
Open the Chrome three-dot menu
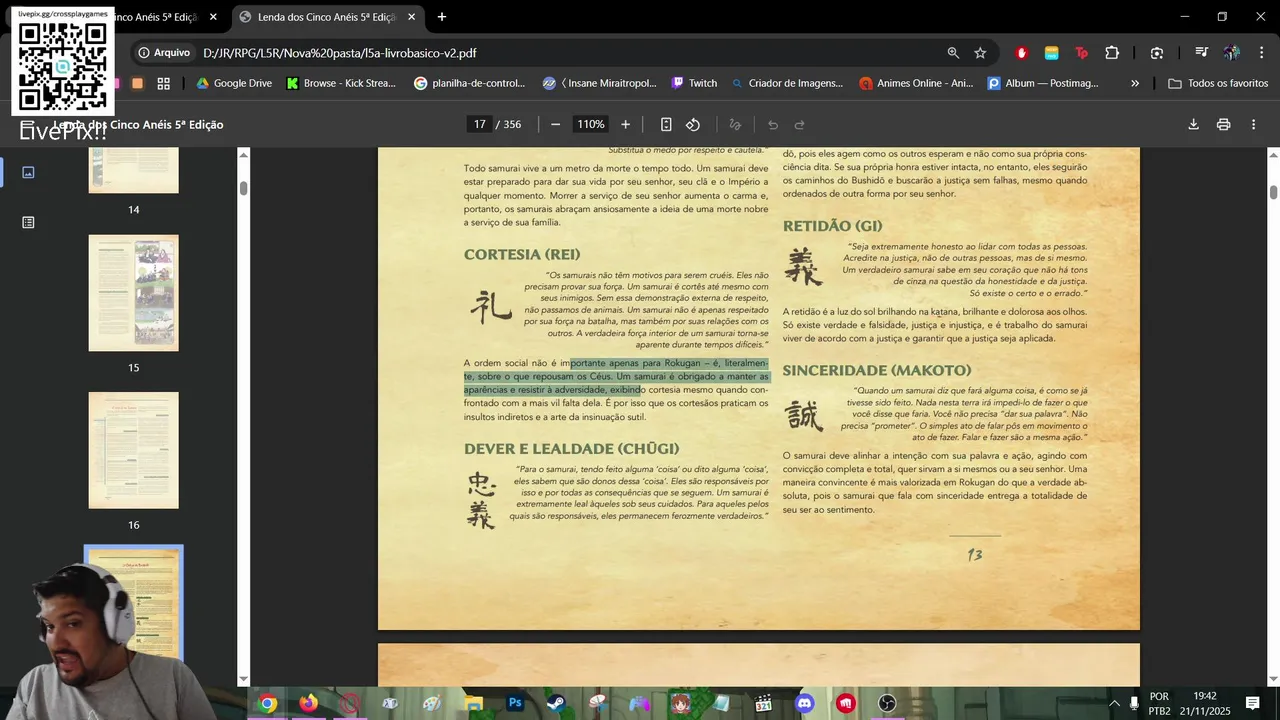tap(1260, 53)
